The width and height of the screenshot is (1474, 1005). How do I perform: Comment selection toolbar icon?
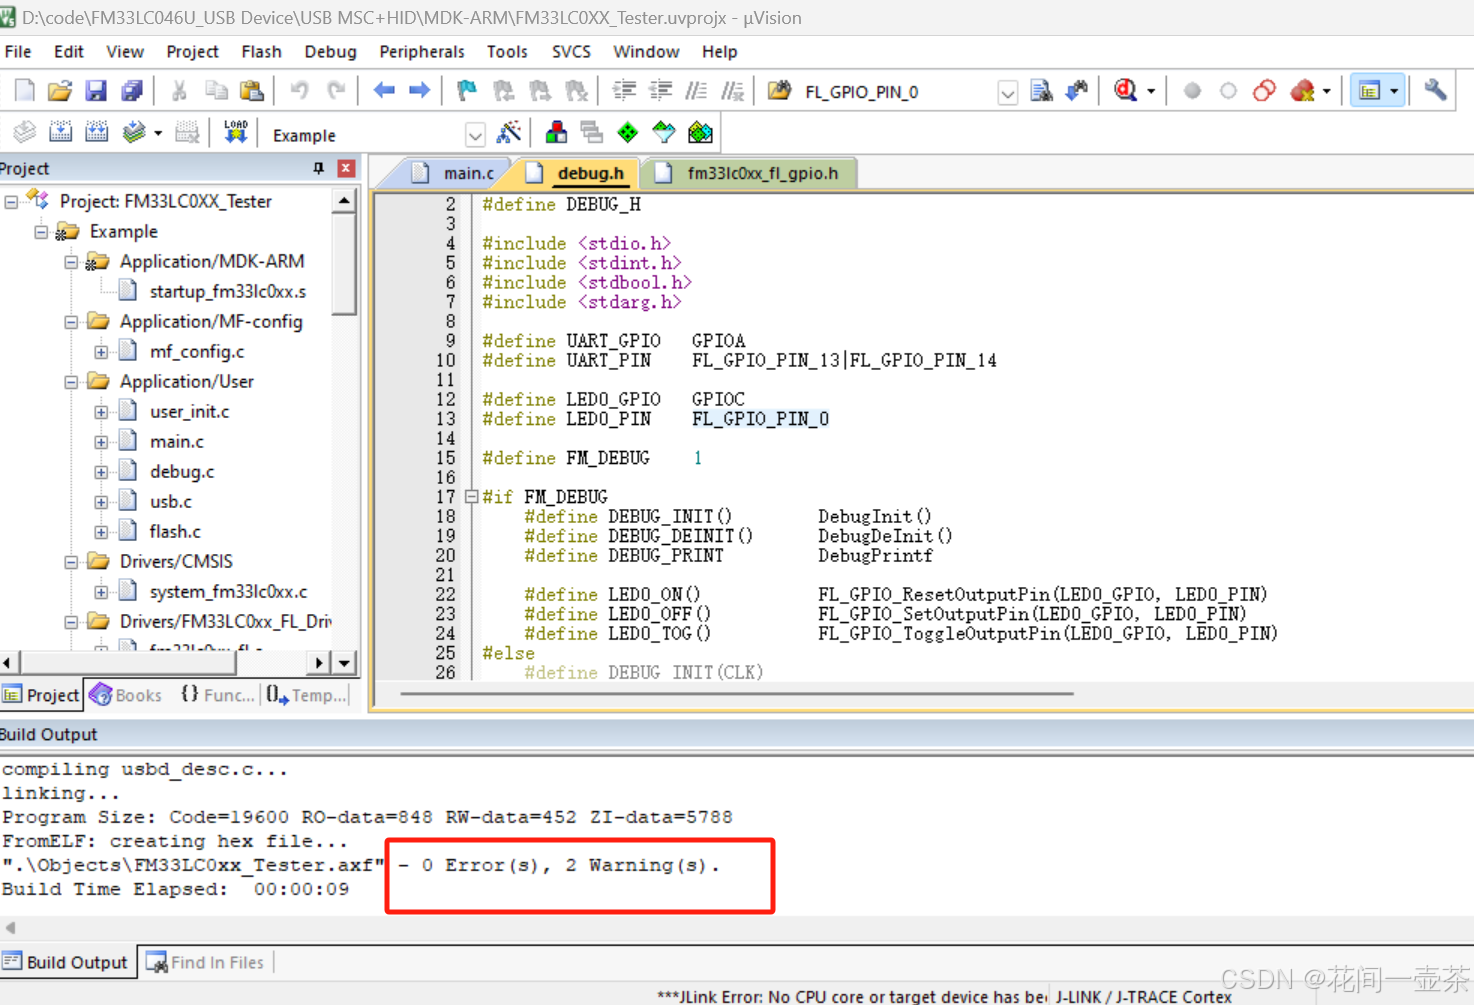tap(696, 91)
